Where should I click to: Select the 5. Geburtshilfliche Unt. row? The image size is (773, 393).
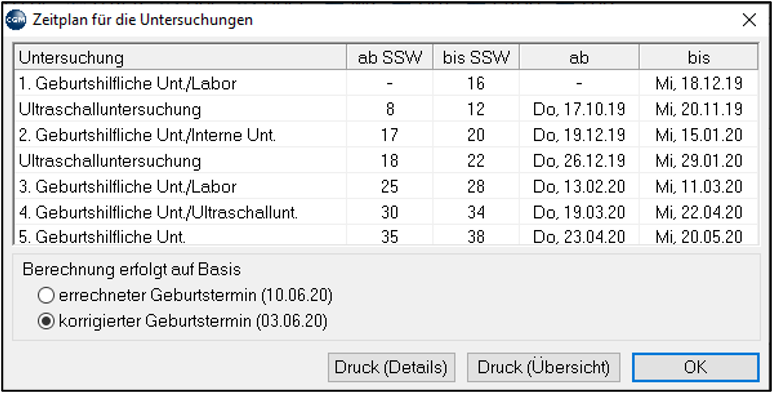386,236
